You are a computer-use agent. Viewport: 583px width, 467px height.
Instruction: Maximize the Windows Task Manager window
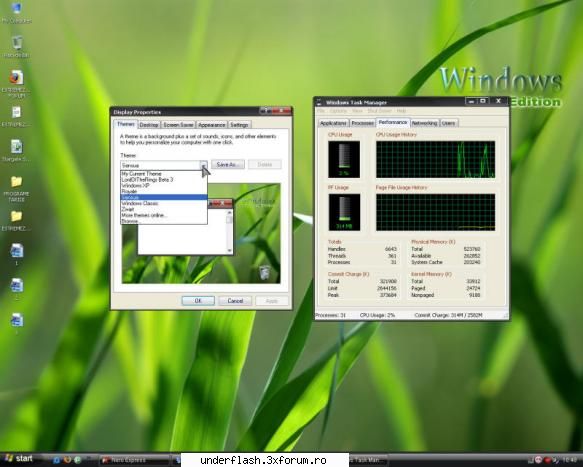point(483,101)
